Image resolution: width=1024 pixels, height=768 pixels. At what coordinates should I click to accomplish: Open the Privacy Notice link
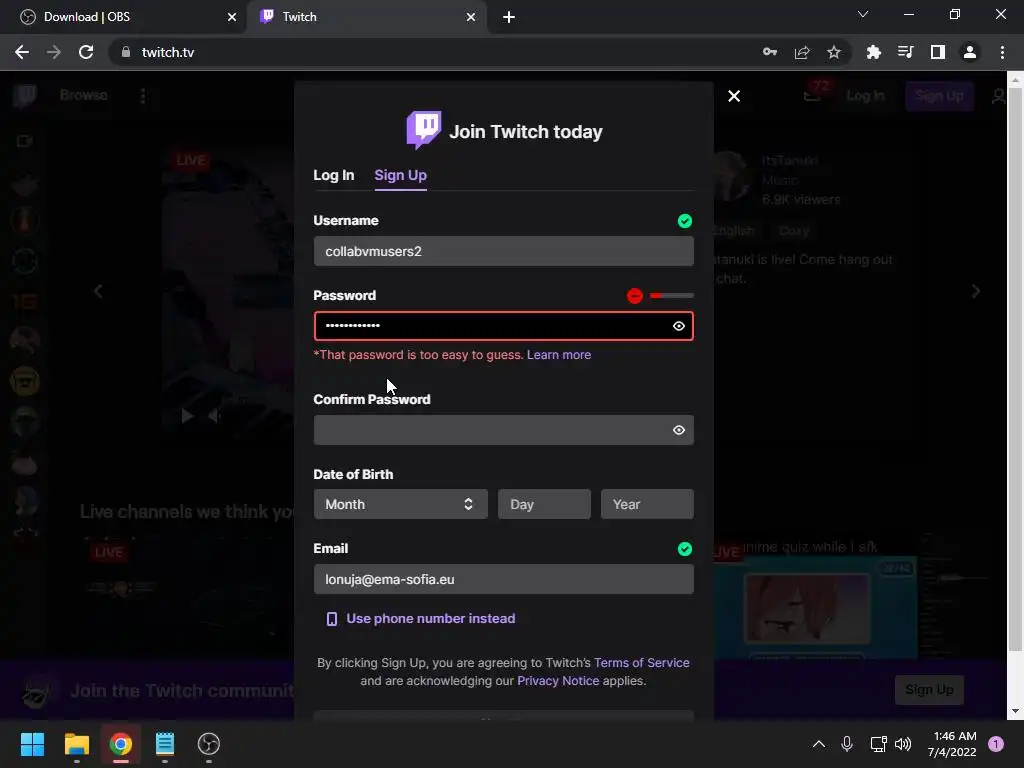pyautogui.click(x=558, y=680)
